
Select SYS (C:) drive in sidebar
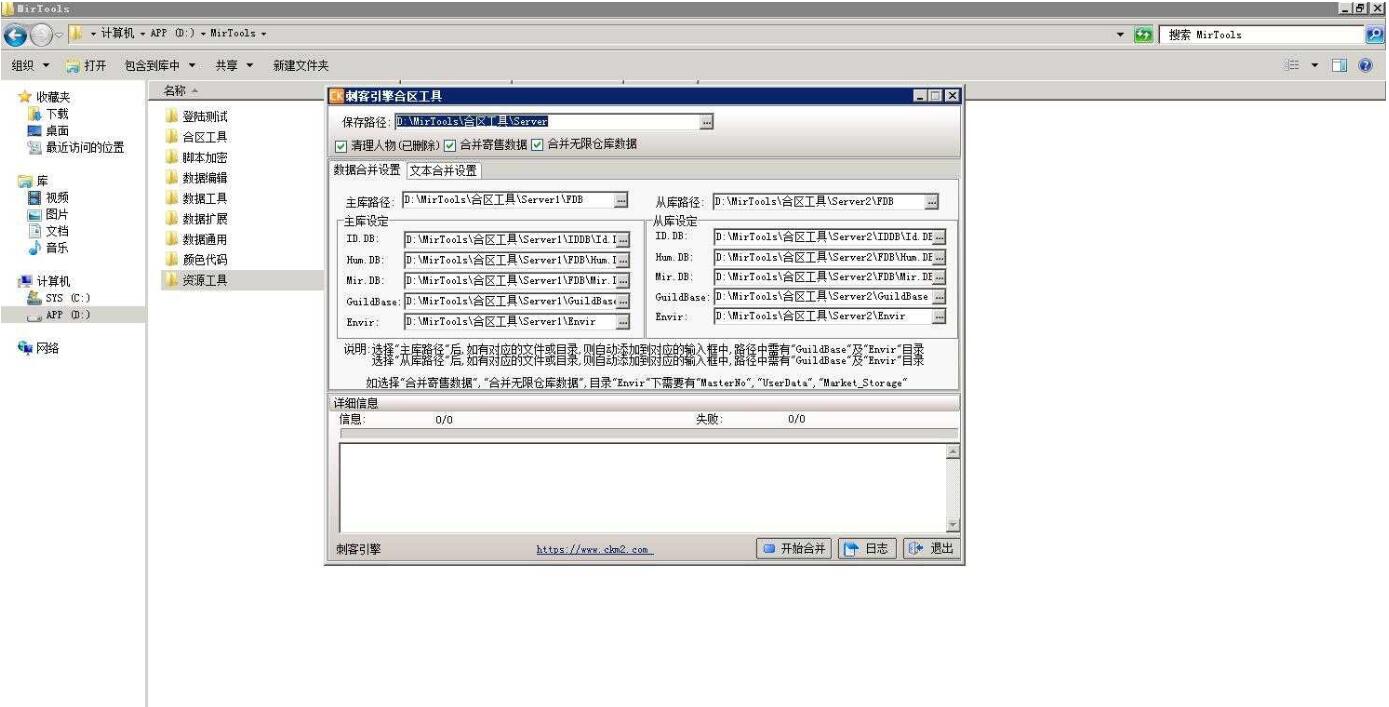point(34,298)
